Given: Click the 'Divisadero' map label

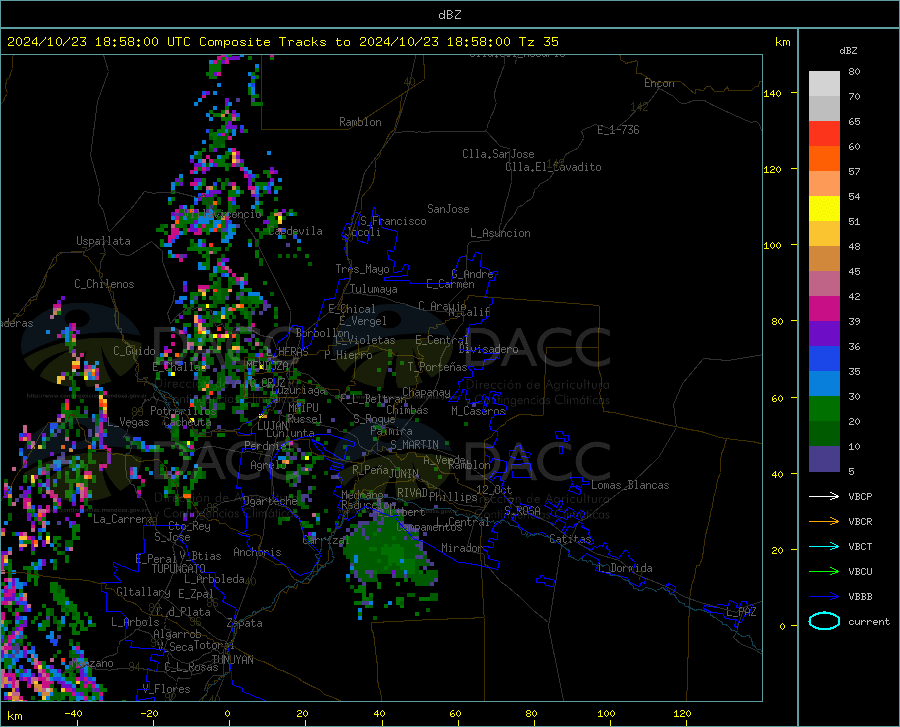Looking at the screenshot, I should pyautogui.click(x=488, y=349).
